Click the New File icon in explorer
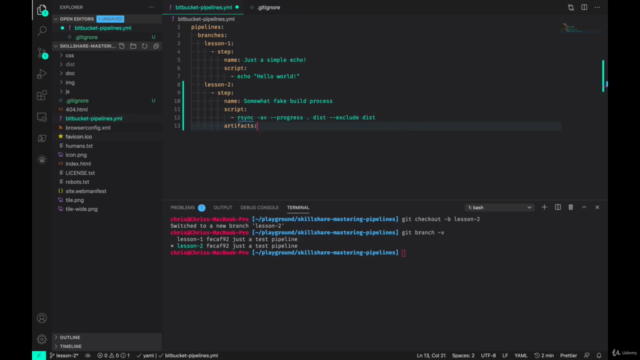This screenshot has width=640, height=360. click(x=122, y=46)
